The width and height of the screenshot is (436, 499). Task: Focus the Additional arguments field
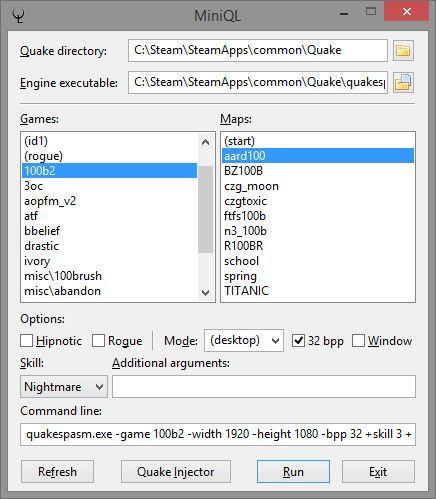pos(264,387)
